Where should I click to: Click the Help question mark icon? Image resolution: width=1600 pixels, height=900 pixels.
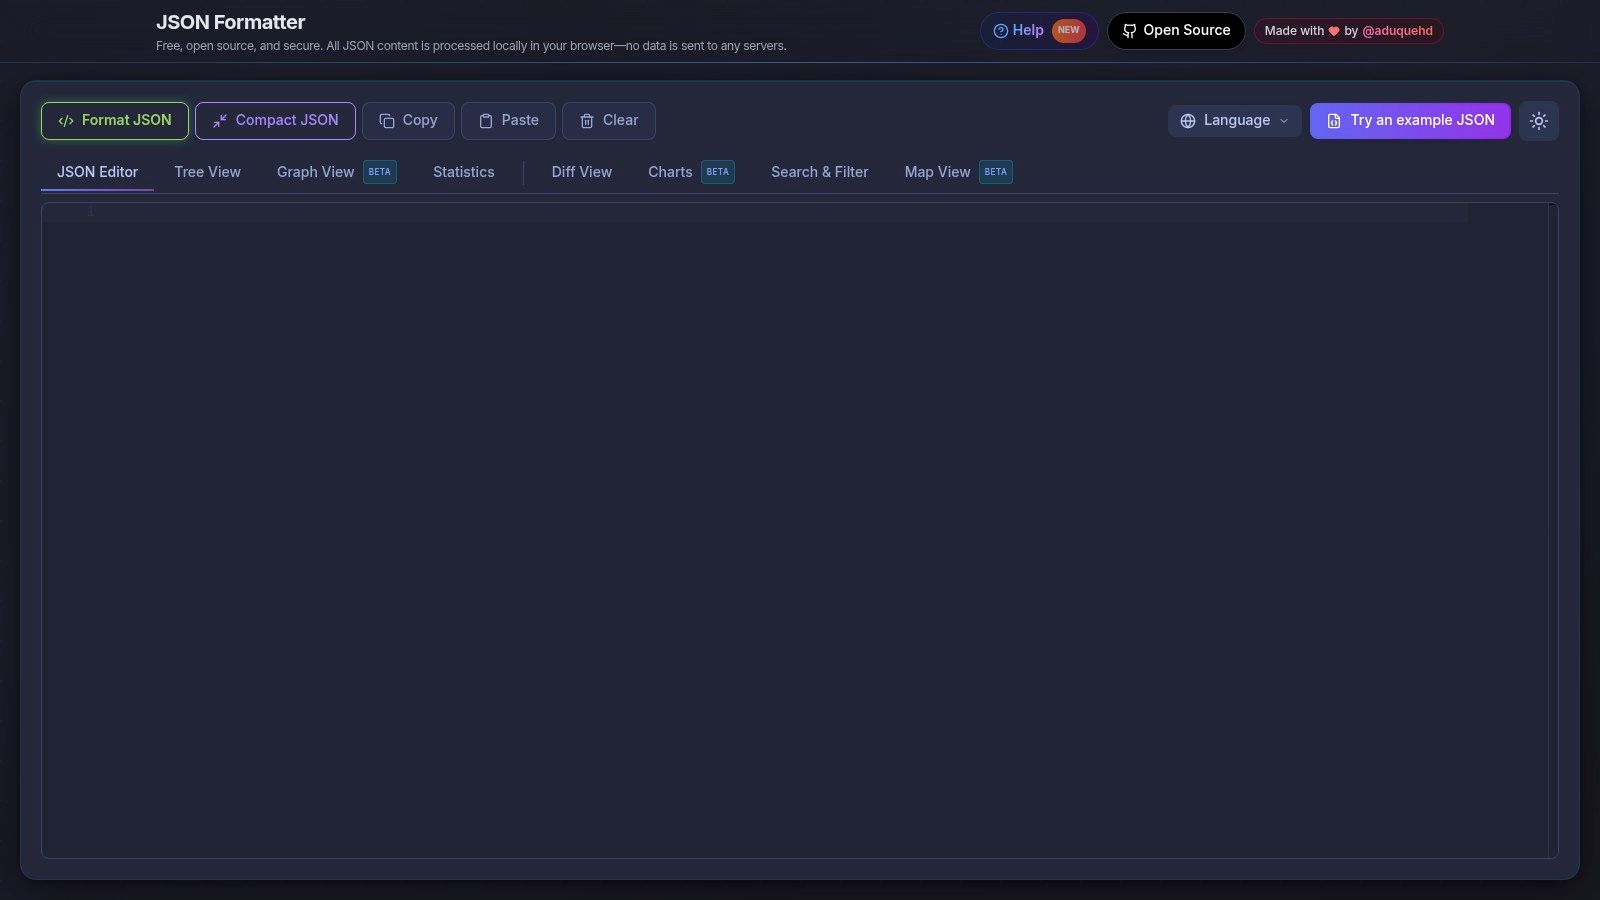1000,31
